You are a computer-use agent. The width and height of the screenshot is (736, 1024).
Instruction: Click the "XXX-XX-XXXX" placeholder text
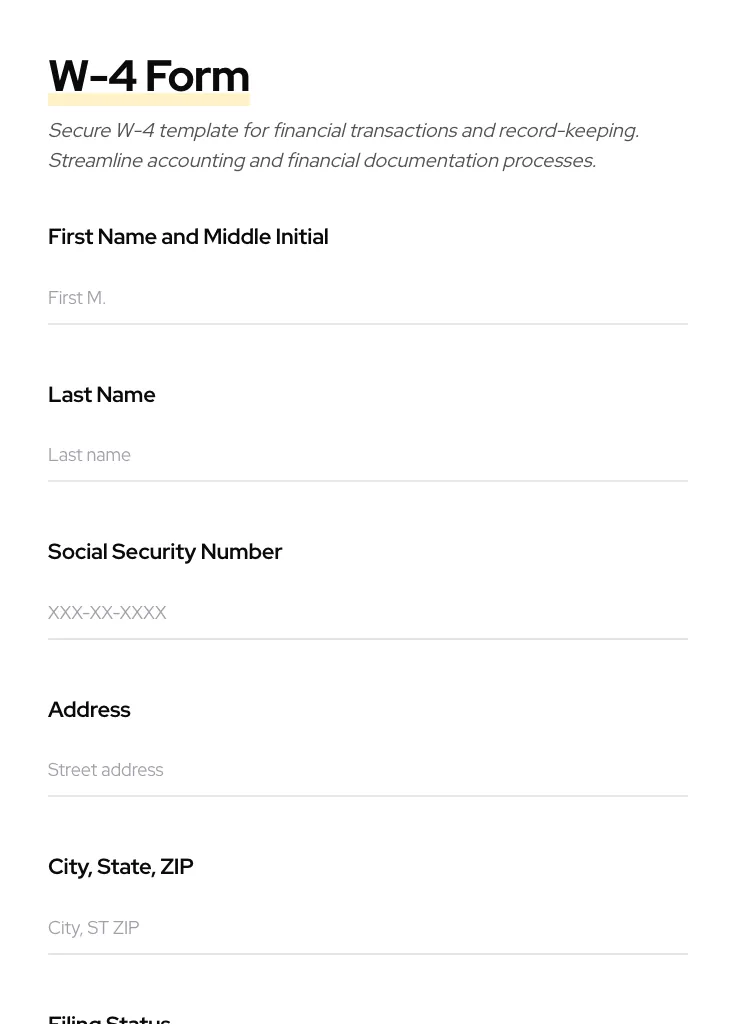(x=107, y=613)
